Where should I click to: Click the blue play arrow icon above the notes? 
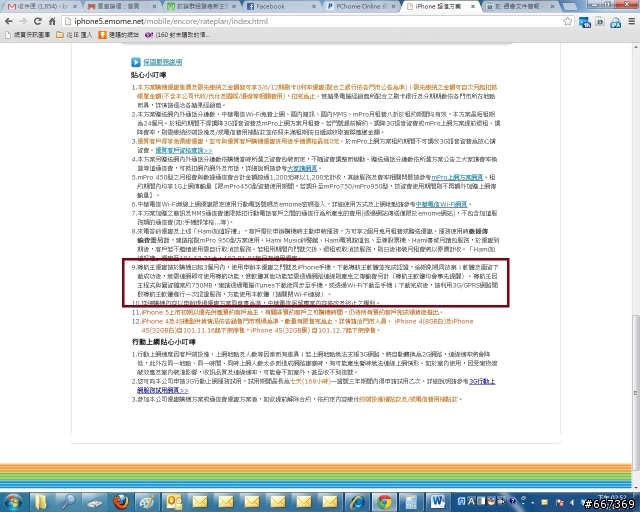pos(136,62)
